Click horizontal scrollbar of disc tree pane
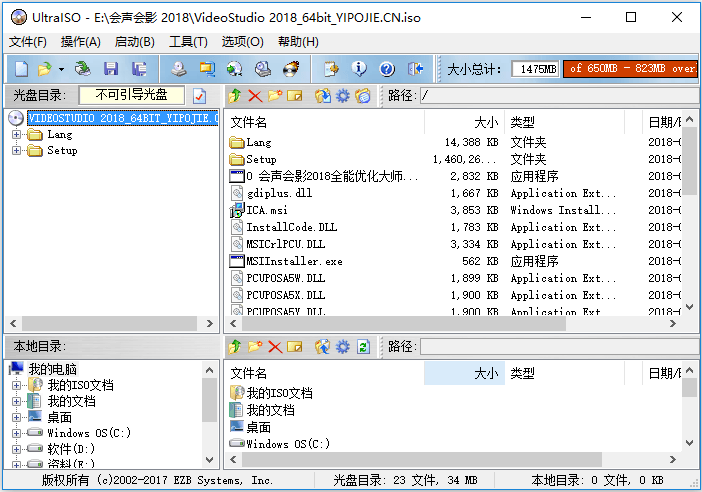702x492 pixels. tap(111, 323)
